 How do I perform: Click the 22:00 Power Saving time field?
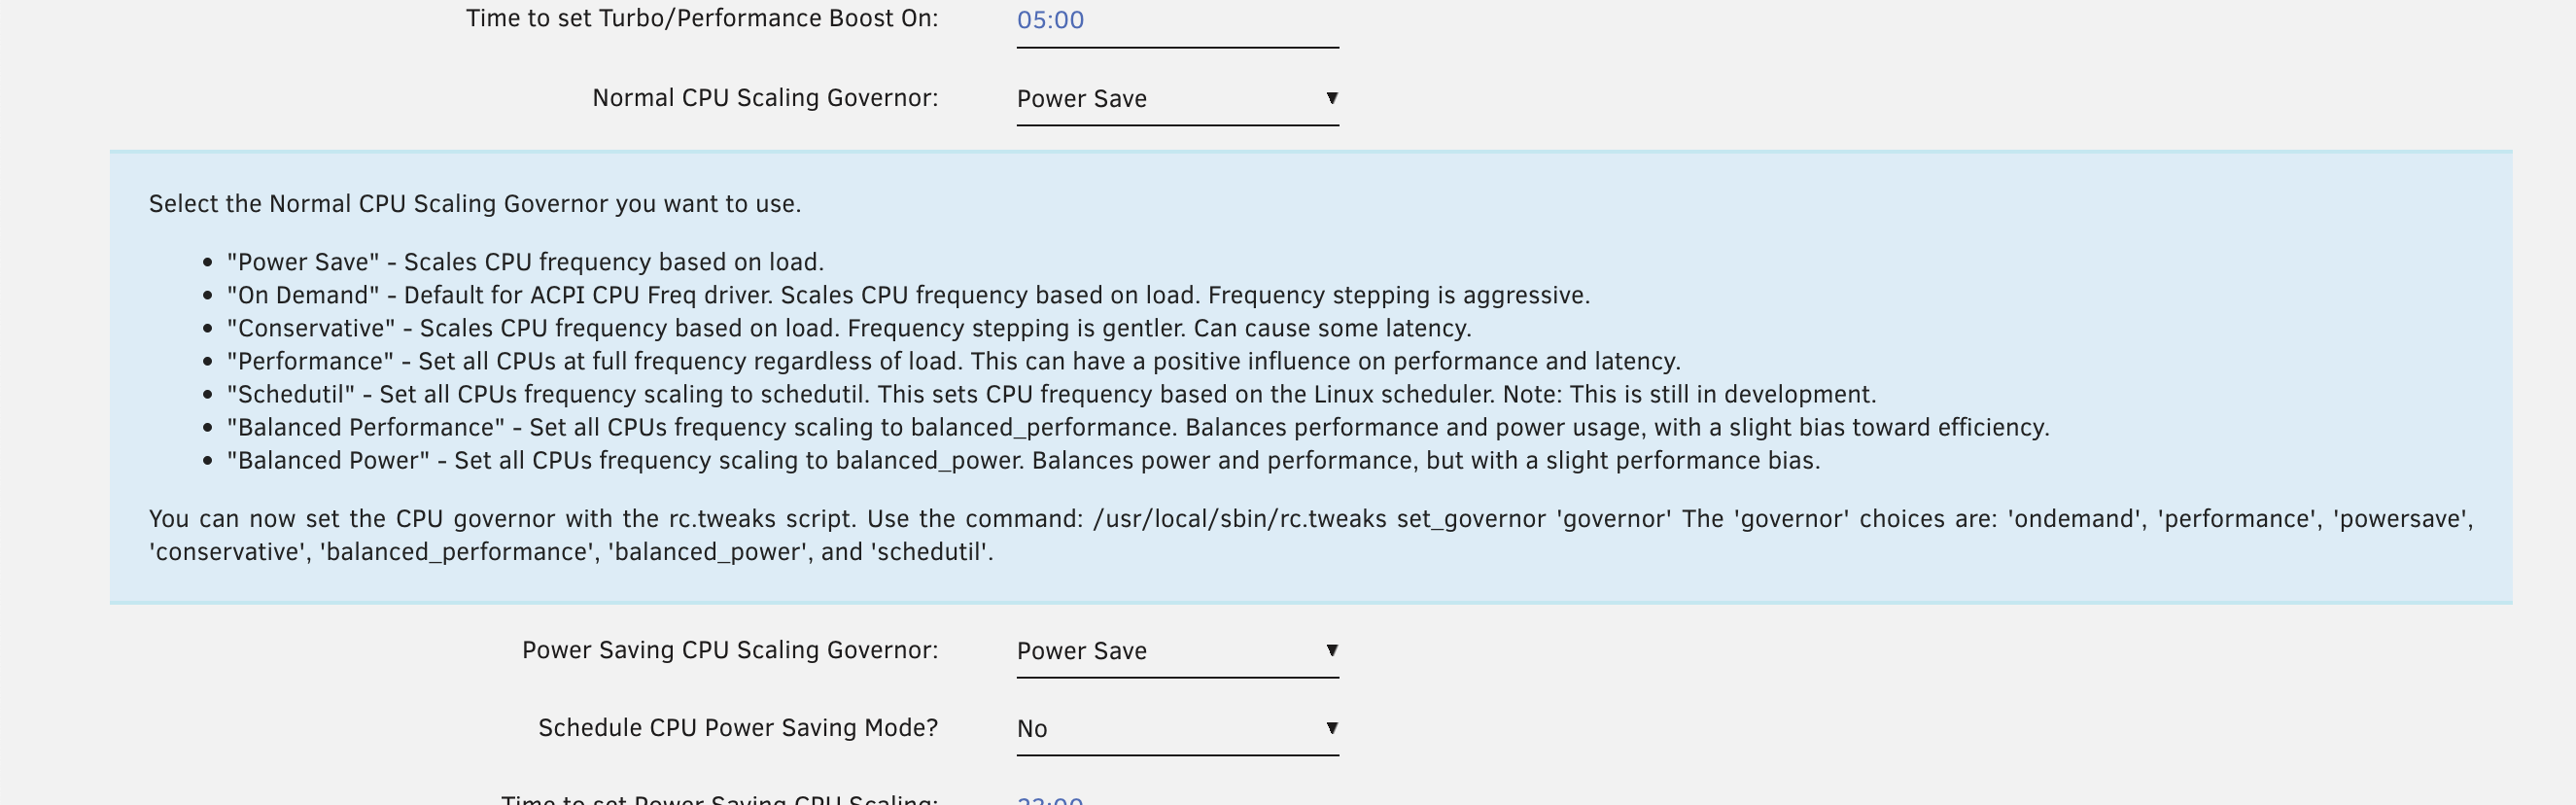1176,798
